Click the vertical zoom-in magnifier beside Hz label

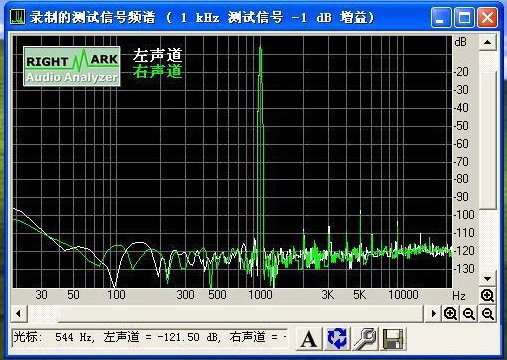coord(487,295)
